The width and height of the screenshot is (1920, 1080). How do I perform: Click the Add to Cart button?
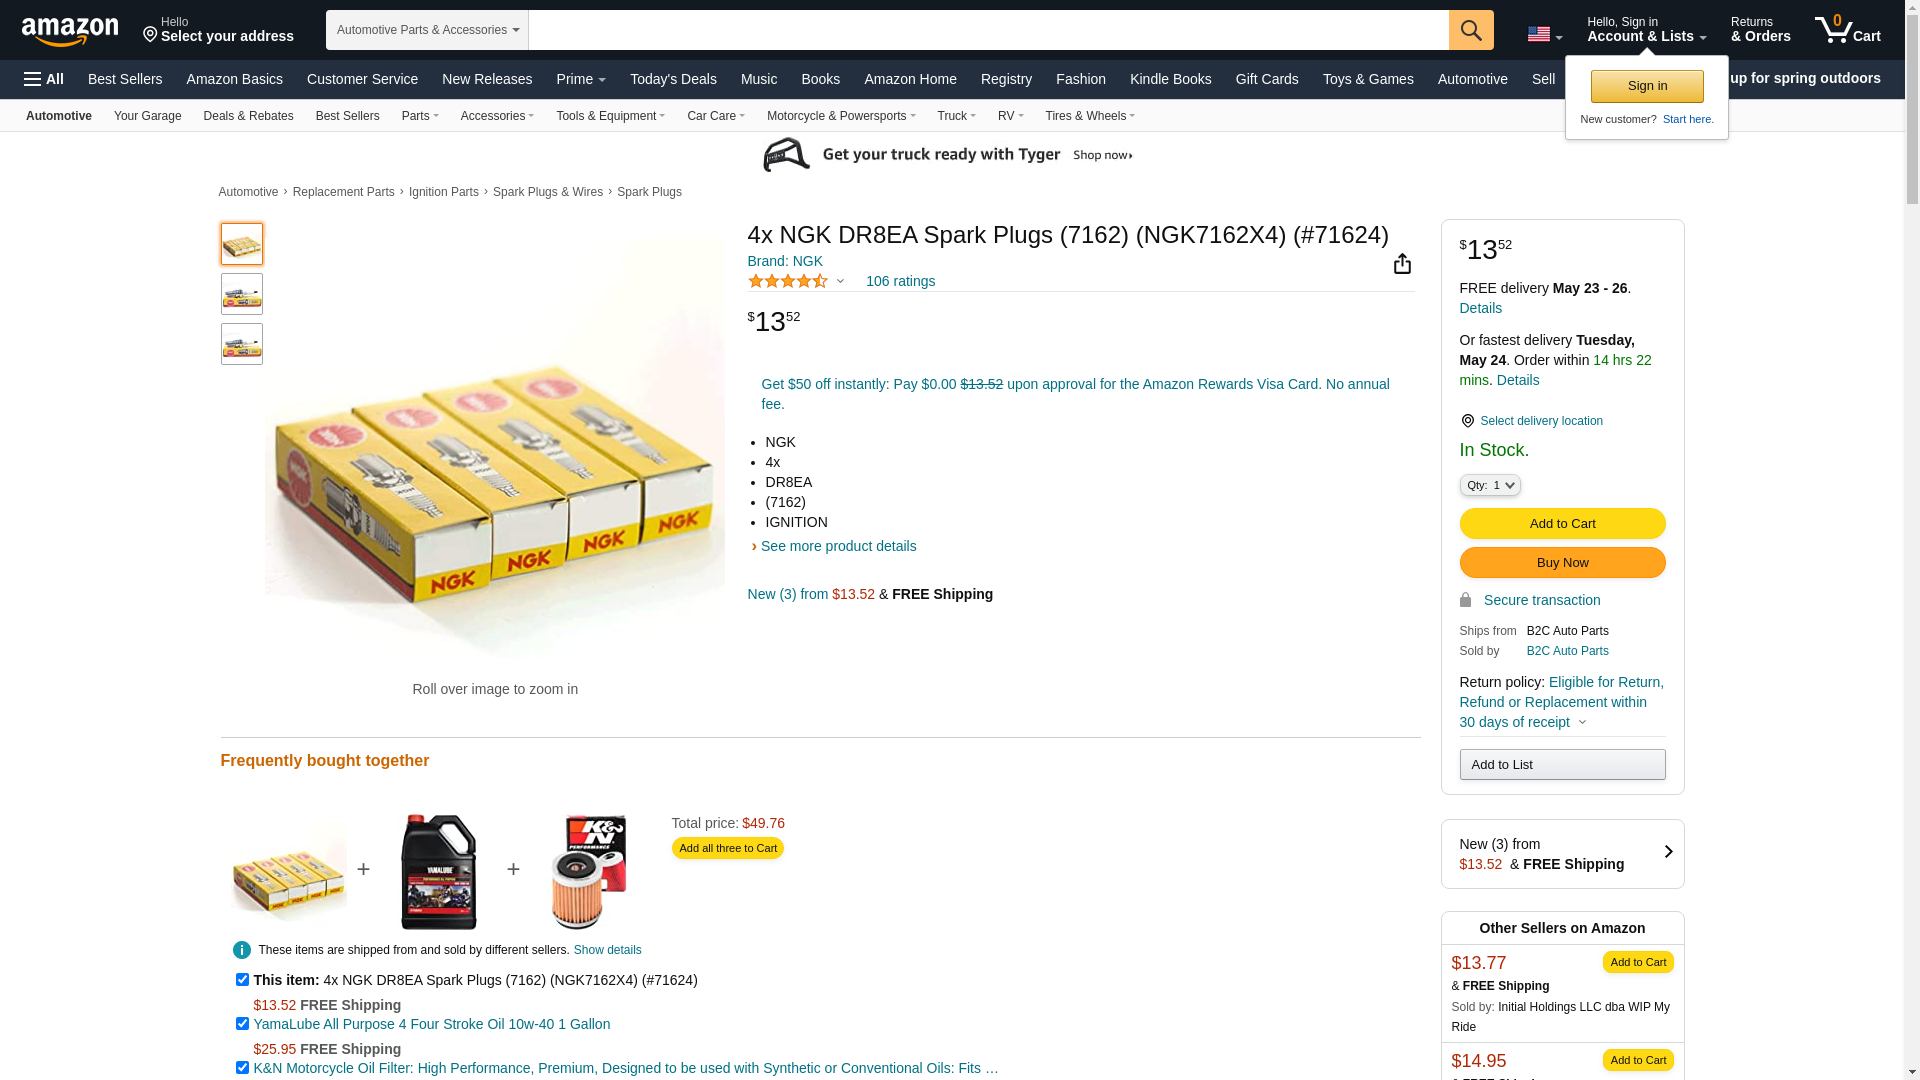[x=1561, y=524]
